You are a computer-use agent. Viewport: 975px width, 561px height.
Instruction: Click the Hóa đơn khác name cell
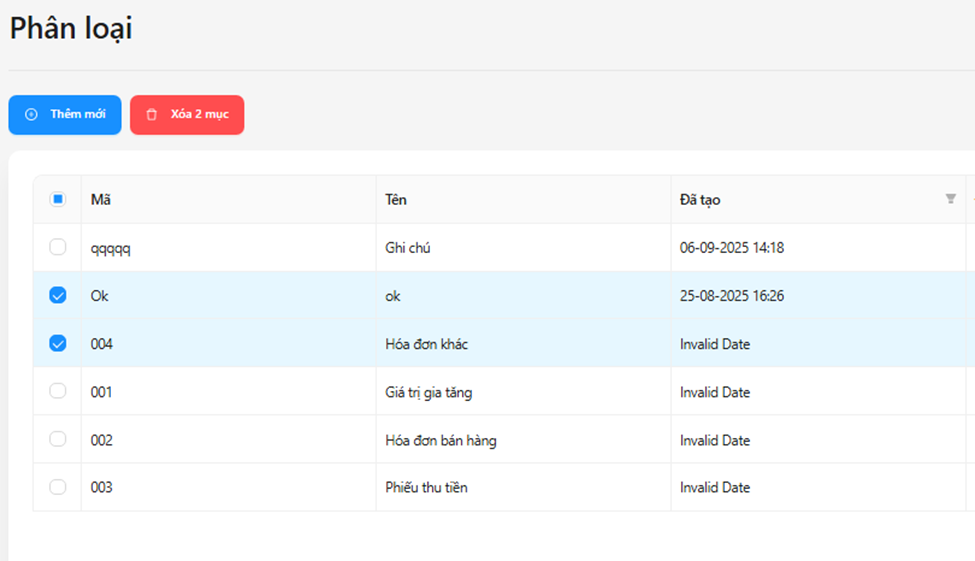click(x=426, y=344)
